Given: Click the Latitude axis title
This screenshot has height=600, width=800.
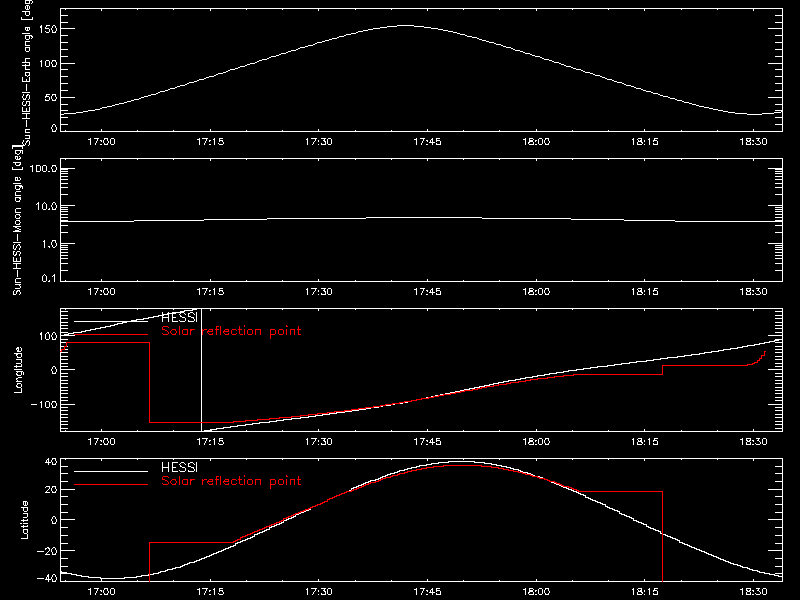Looking at the screenshot, I should click(x=24, y=520).
